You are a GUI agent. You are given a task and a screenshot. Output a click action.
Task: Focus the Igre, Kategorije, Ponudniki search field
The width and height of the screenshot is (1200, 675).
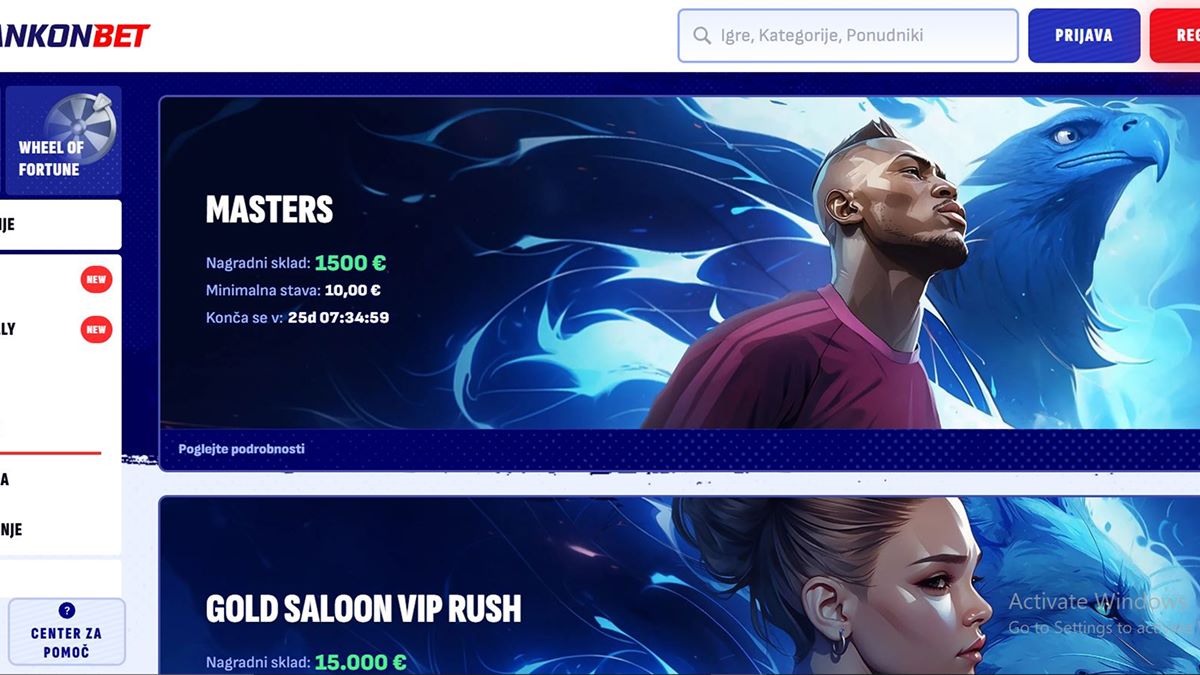[848, 36]
